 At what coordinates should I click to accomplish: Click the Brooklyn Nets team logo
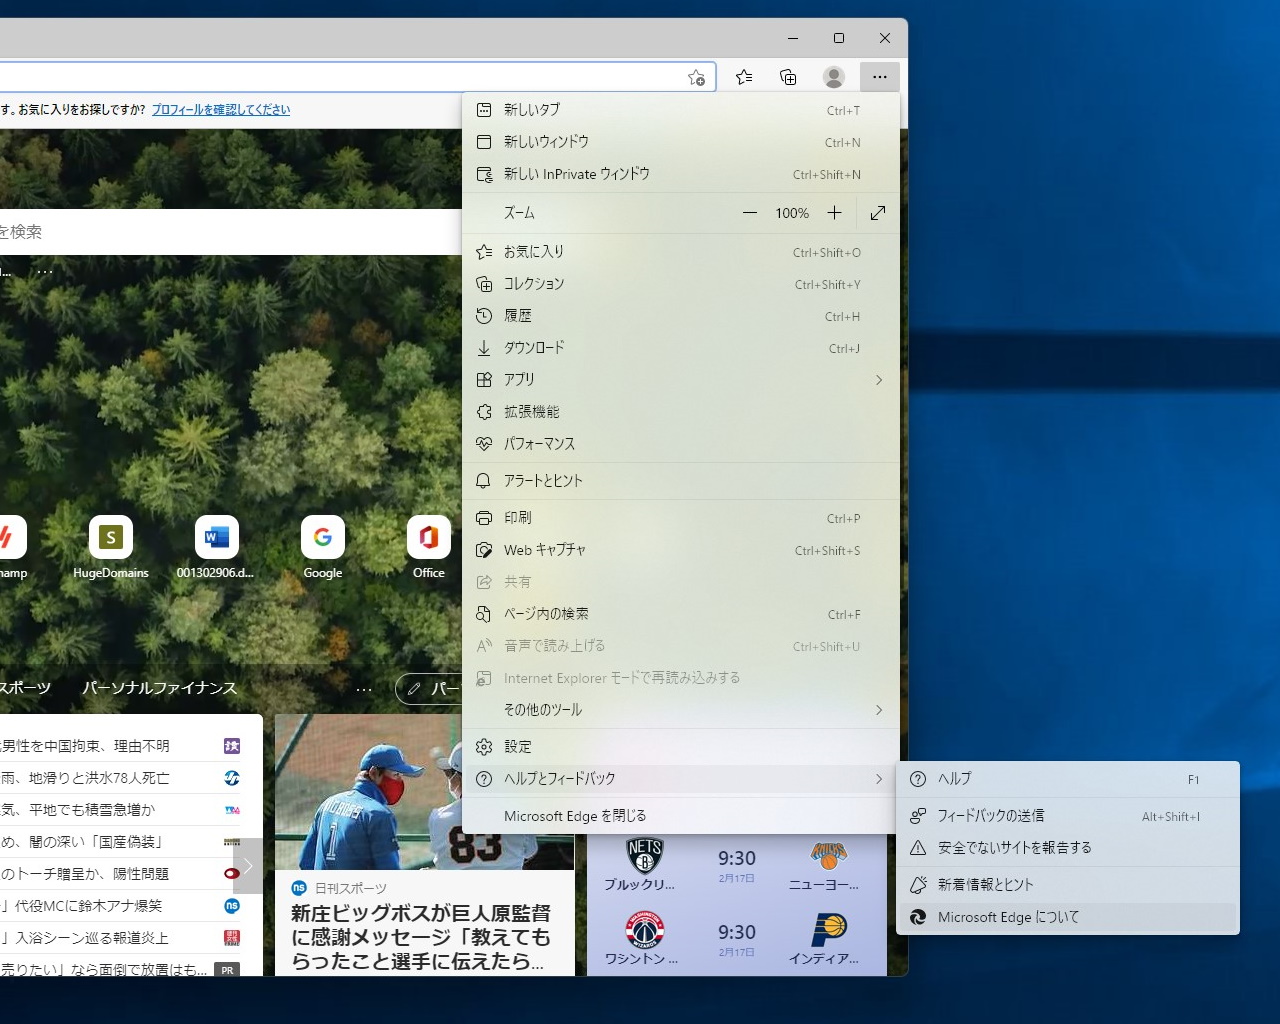coord(645,858)
